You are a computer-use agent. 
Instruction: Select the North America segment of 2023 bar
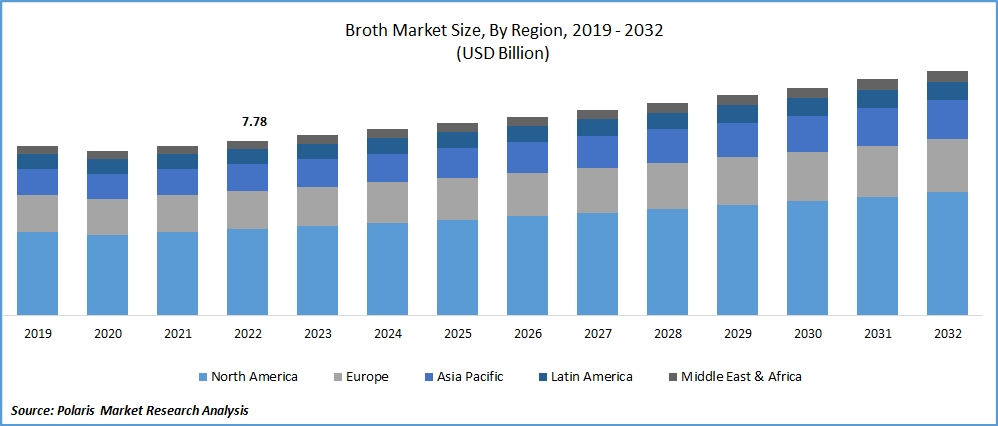pyautogui.click(x=318, y=271)
